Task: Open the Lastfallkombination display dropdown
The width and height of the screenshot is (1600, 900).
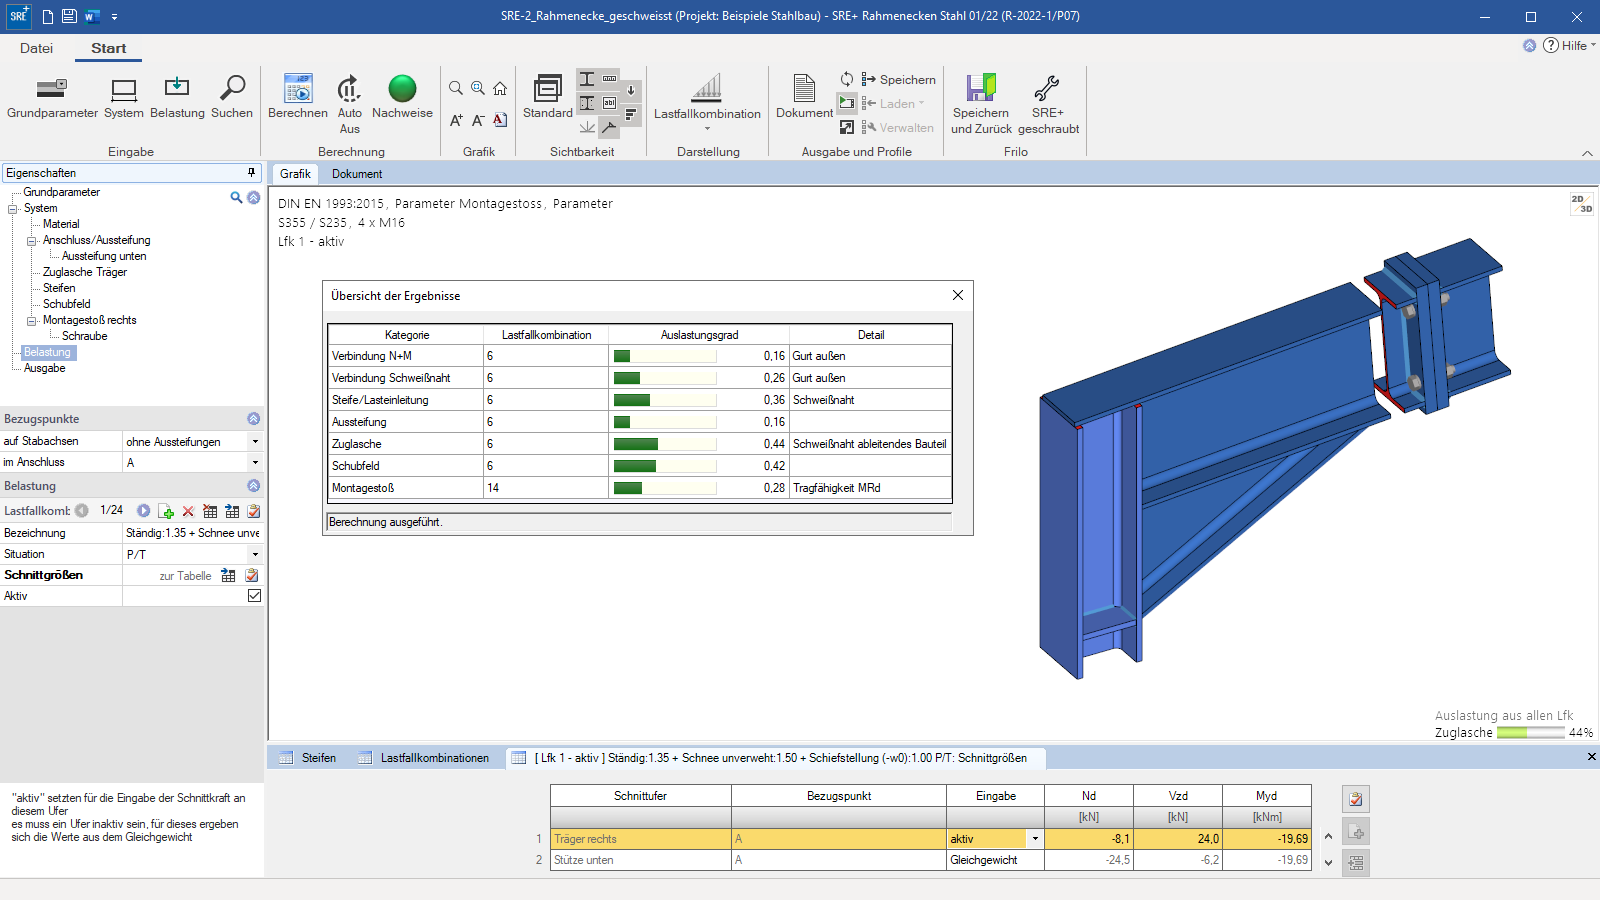Action: [x=707, y=104]
